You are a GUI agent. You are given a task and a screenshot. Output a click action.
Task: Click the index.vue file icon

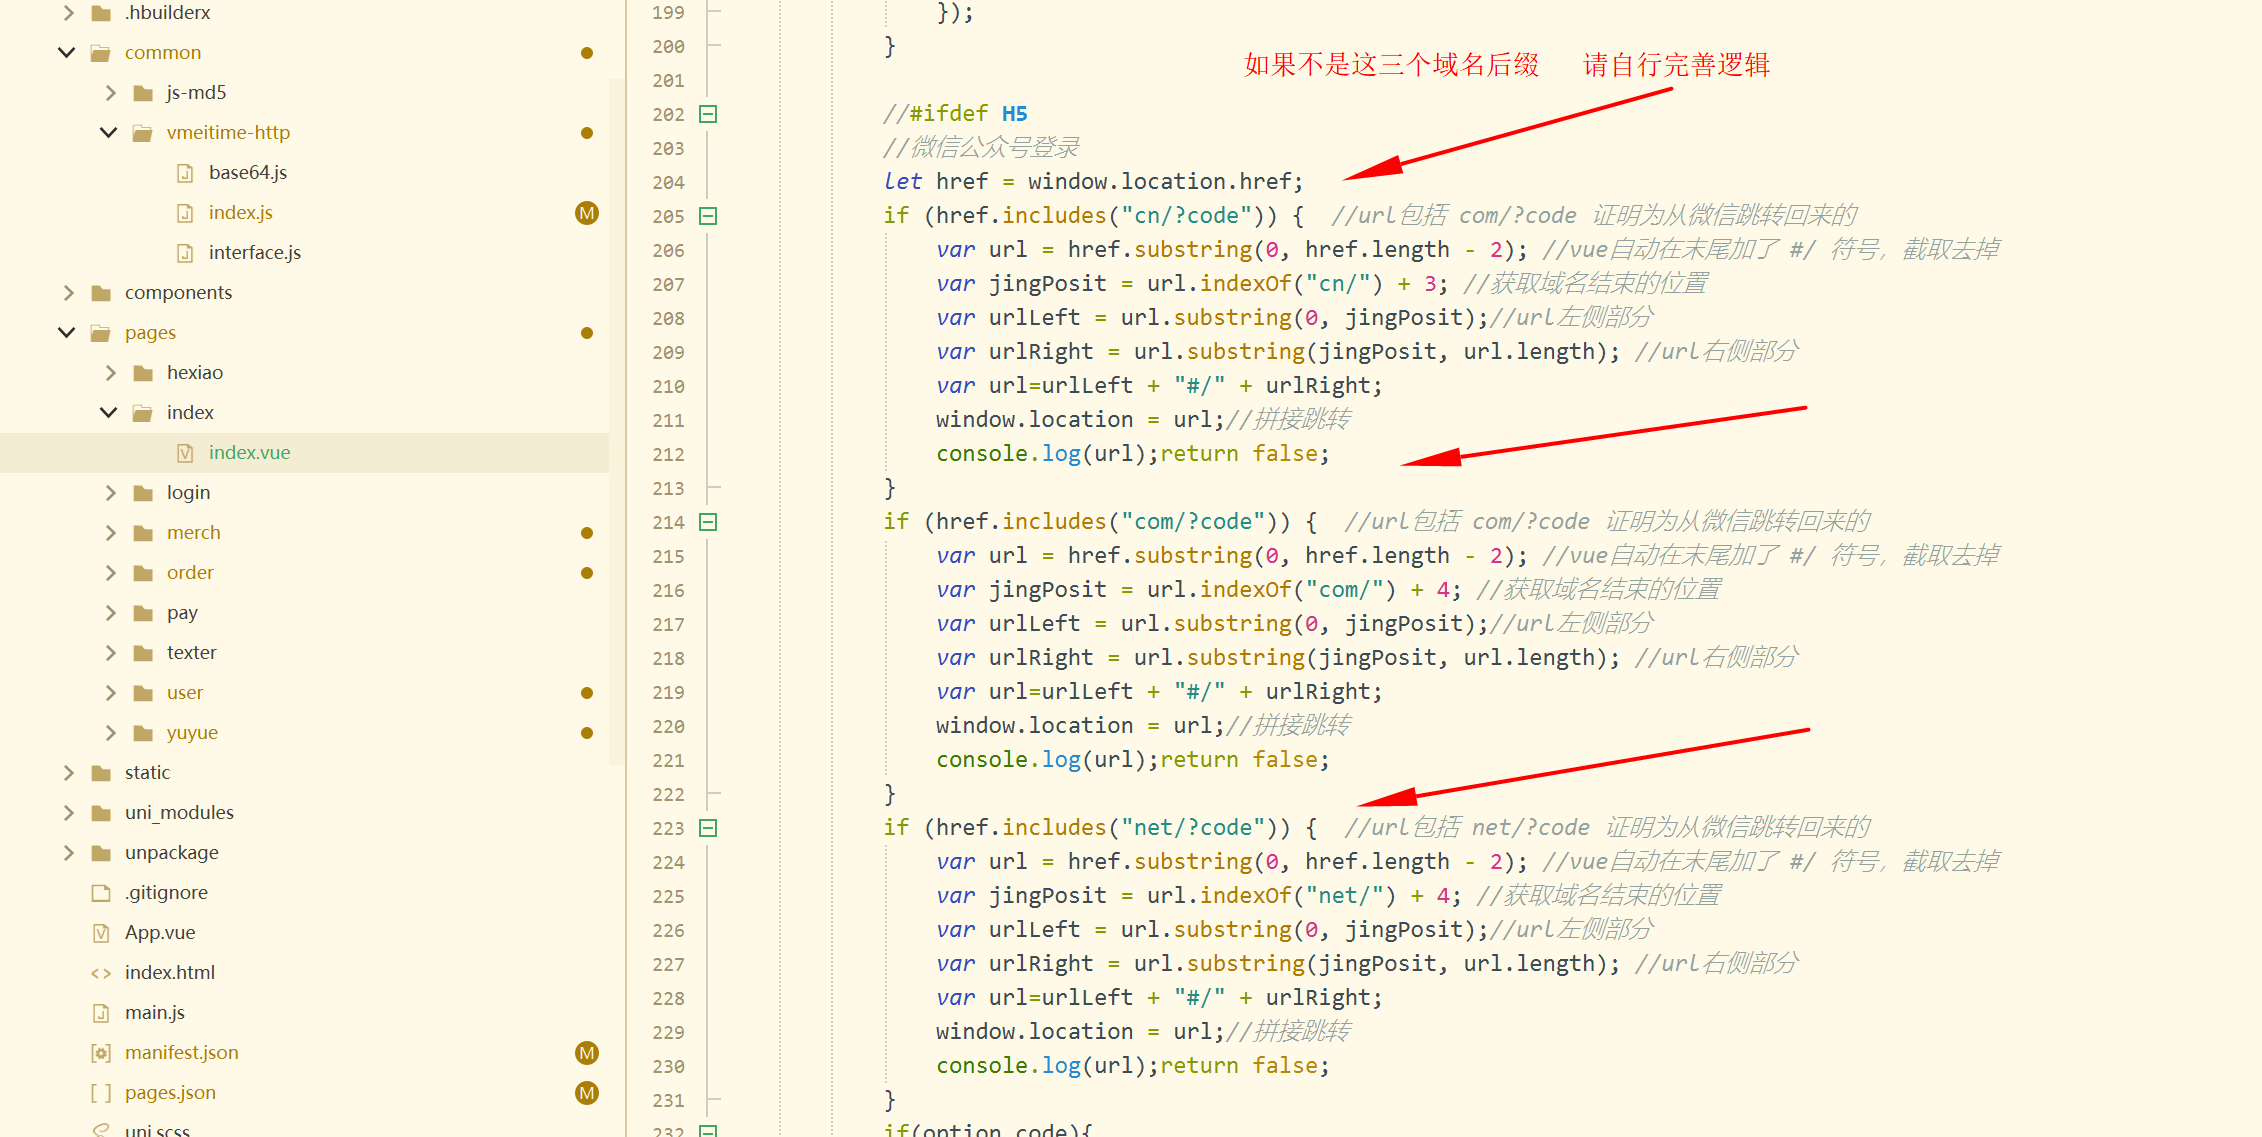[185, 453]
